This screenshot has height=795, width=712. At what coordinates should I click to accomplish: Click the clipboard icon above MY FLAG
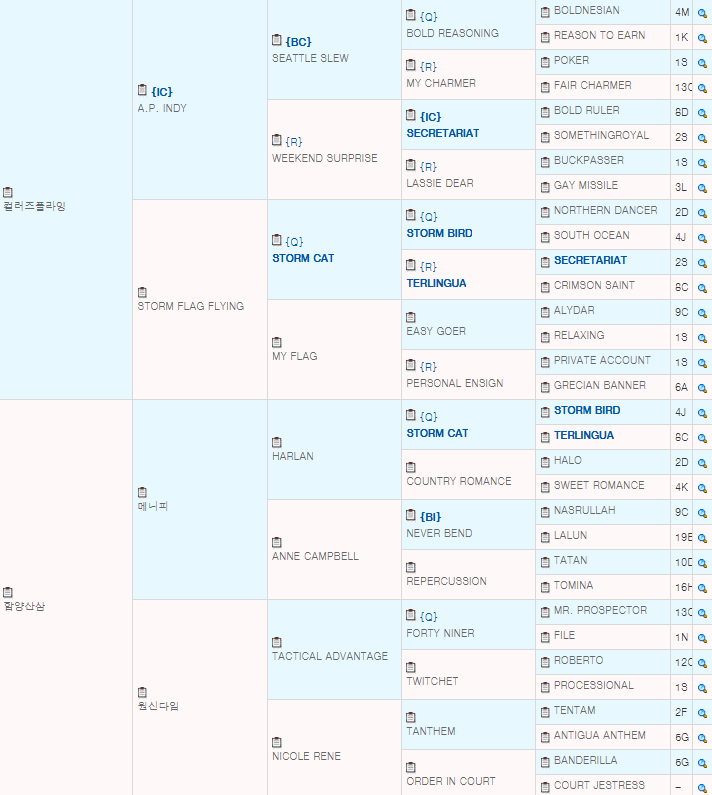pyautogui.click(x=277, y=342)
